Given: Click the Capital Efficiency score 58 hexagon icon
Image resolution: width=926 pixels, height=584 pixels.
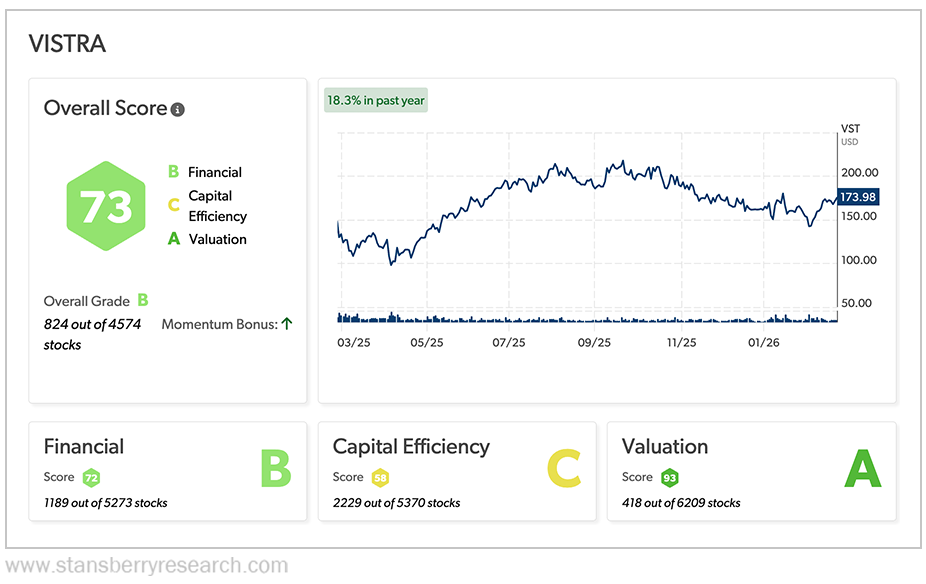Looking at the screenshot, I should 380,478.
